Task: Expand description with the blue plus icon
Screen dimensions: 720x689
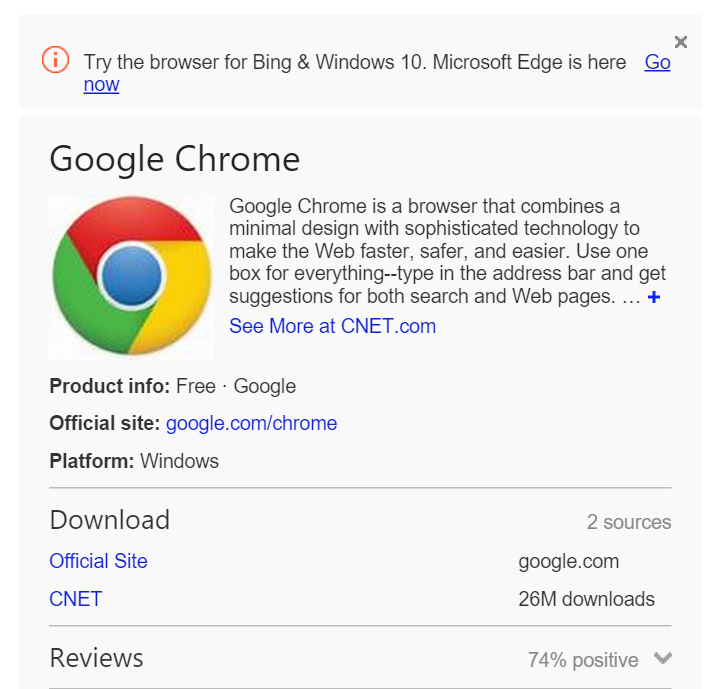Action: [654, 297]
